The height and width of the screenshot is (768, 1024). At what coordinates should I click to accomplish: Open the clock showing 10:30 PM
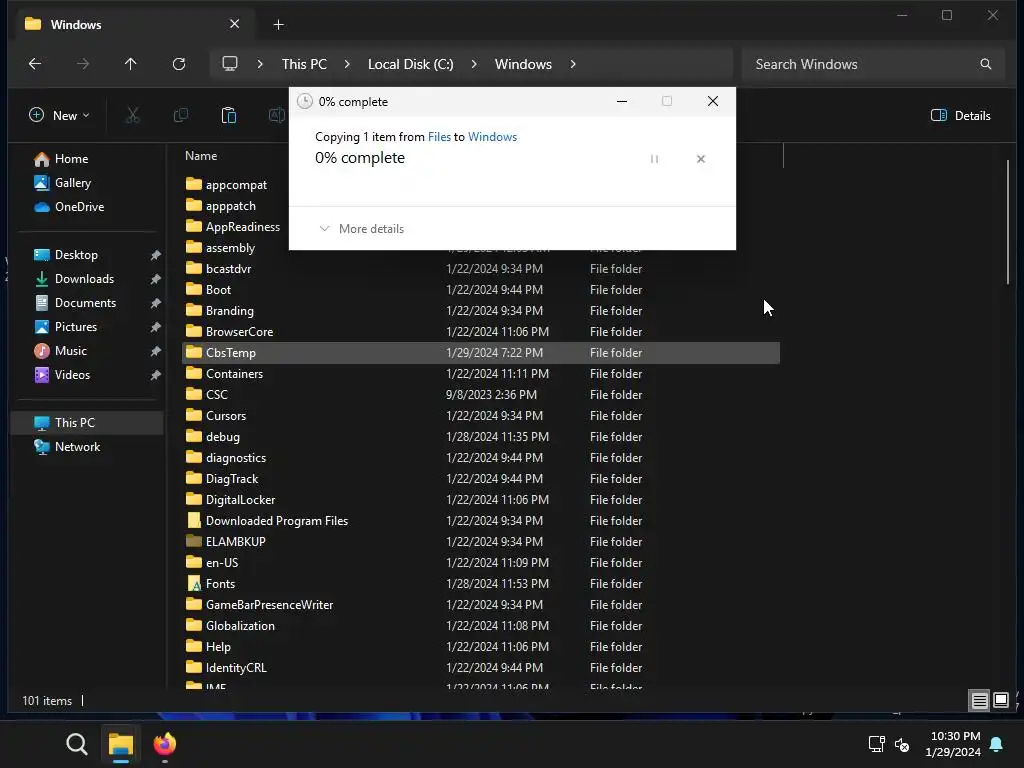click(x=953, y=744)
